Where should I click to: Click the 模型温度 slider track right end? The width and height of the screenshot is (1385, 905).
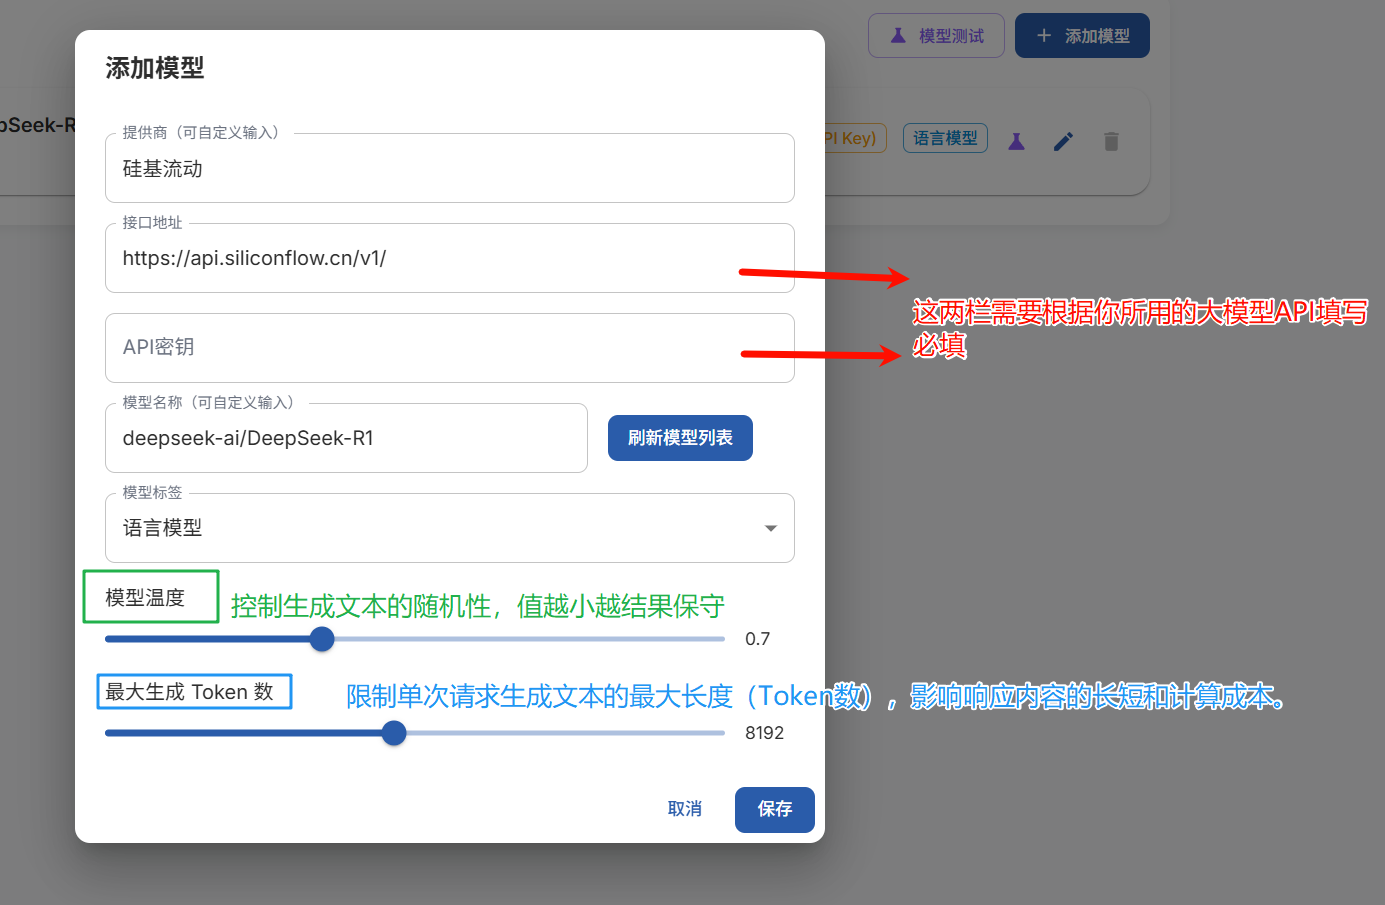click(715, 639)
